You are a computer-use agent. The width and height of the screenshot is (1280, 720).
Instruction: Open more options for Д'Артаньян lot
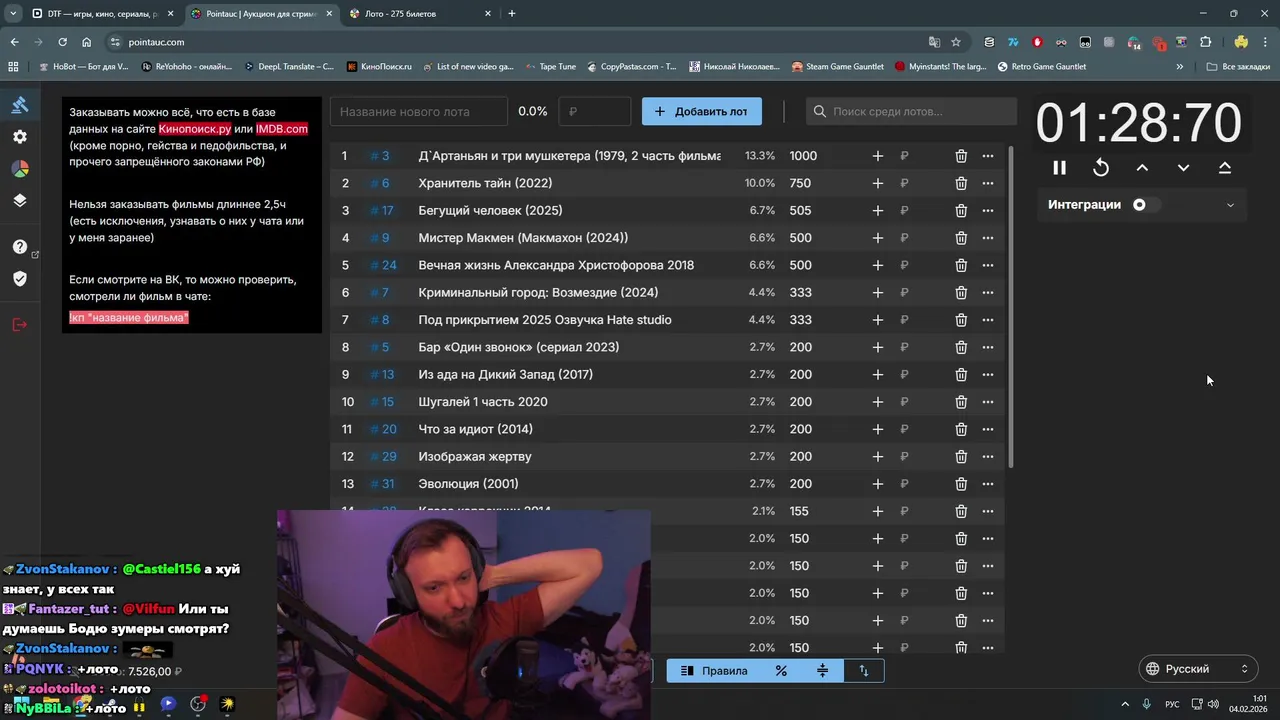click(988, 156)
